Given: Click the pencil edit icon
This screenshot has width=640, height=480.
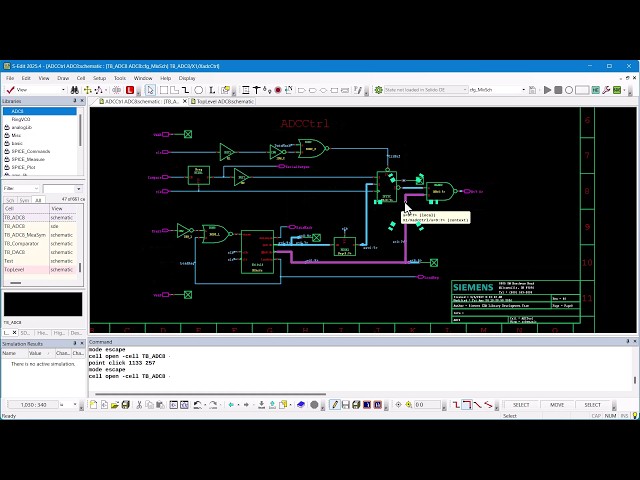Looking at the screenshot, I should click(335, 404).
